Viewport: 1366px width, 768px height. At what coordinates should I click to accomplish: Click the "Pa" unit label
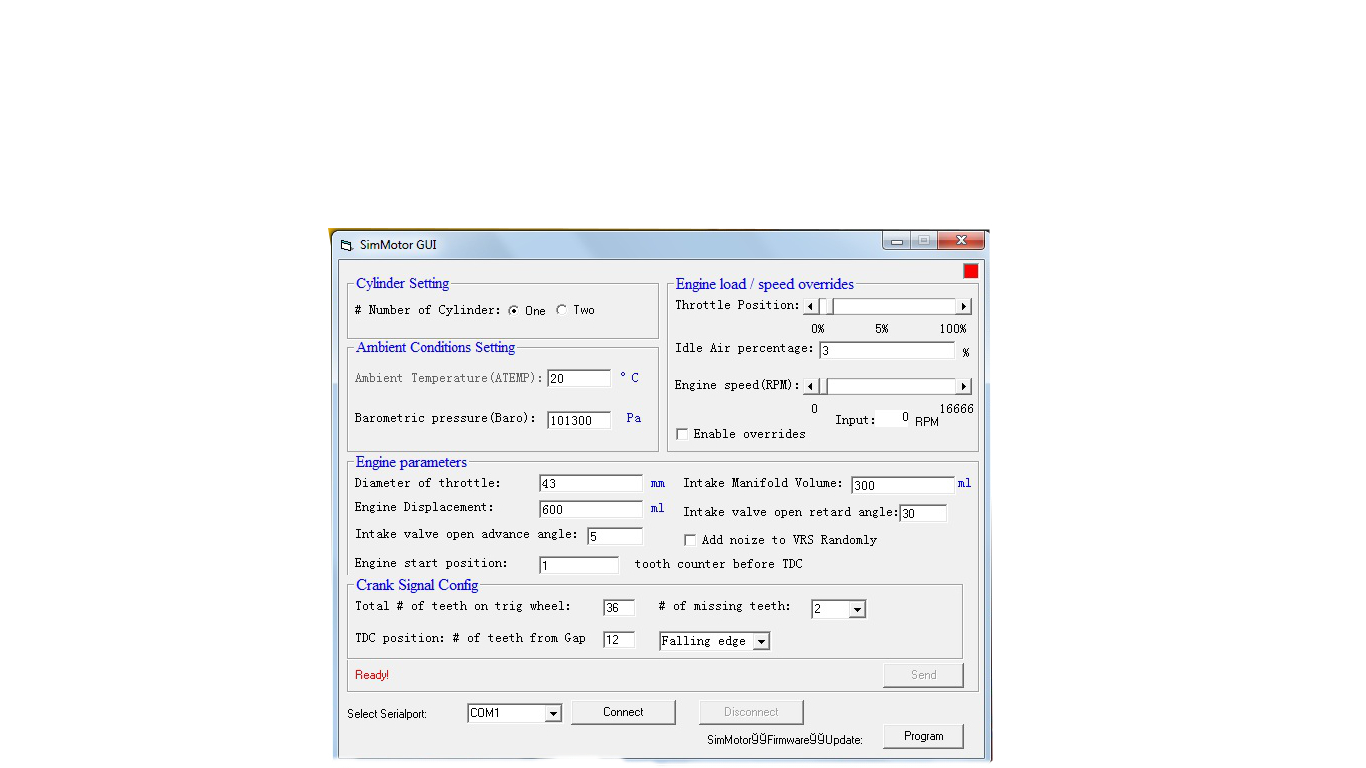[x=634, y=418]
